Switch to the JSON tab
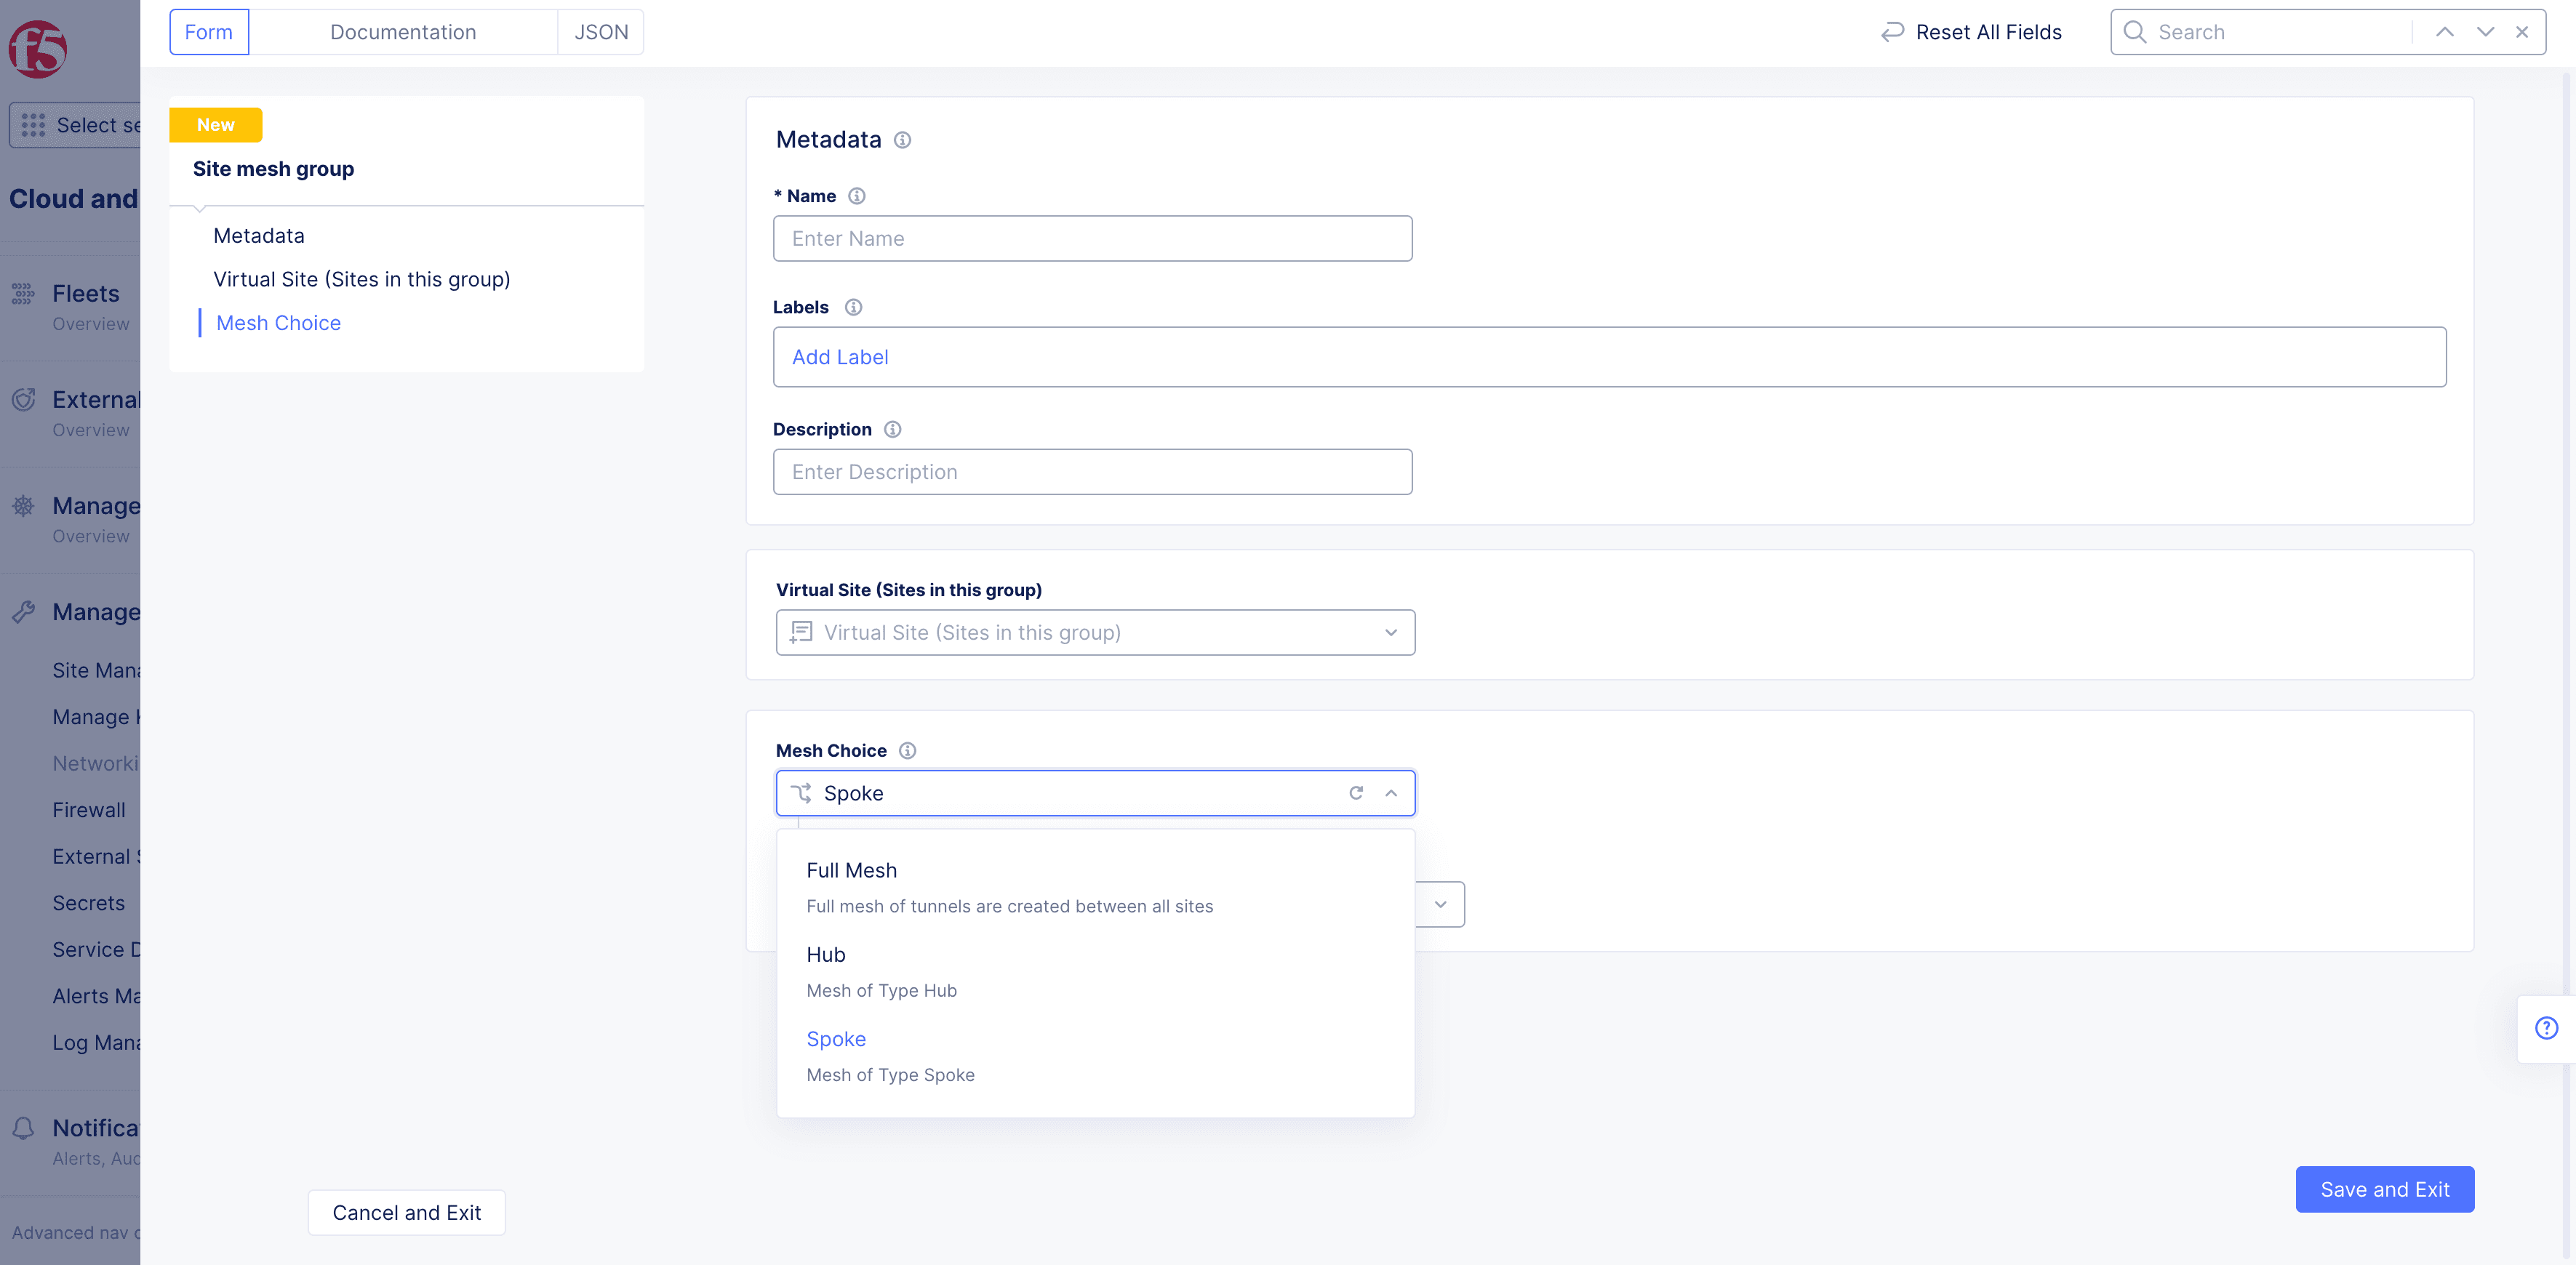2576x1265 pixels. pyautogui.click(x=601, y=32)
